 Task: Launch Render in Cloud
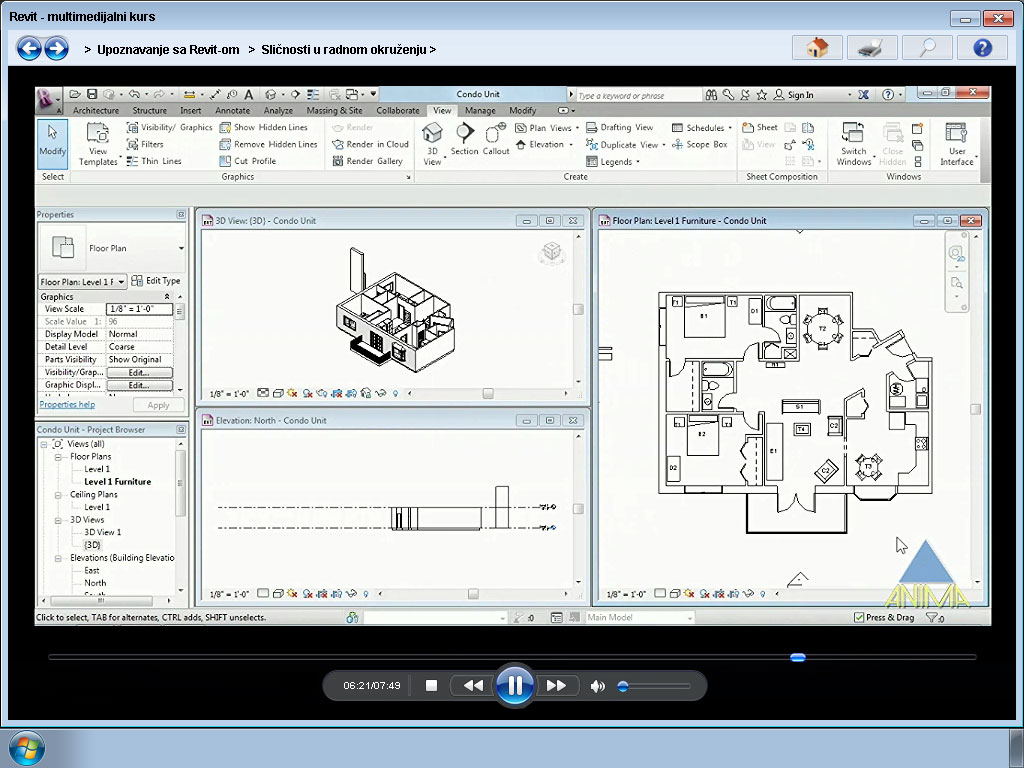[370, 144]
